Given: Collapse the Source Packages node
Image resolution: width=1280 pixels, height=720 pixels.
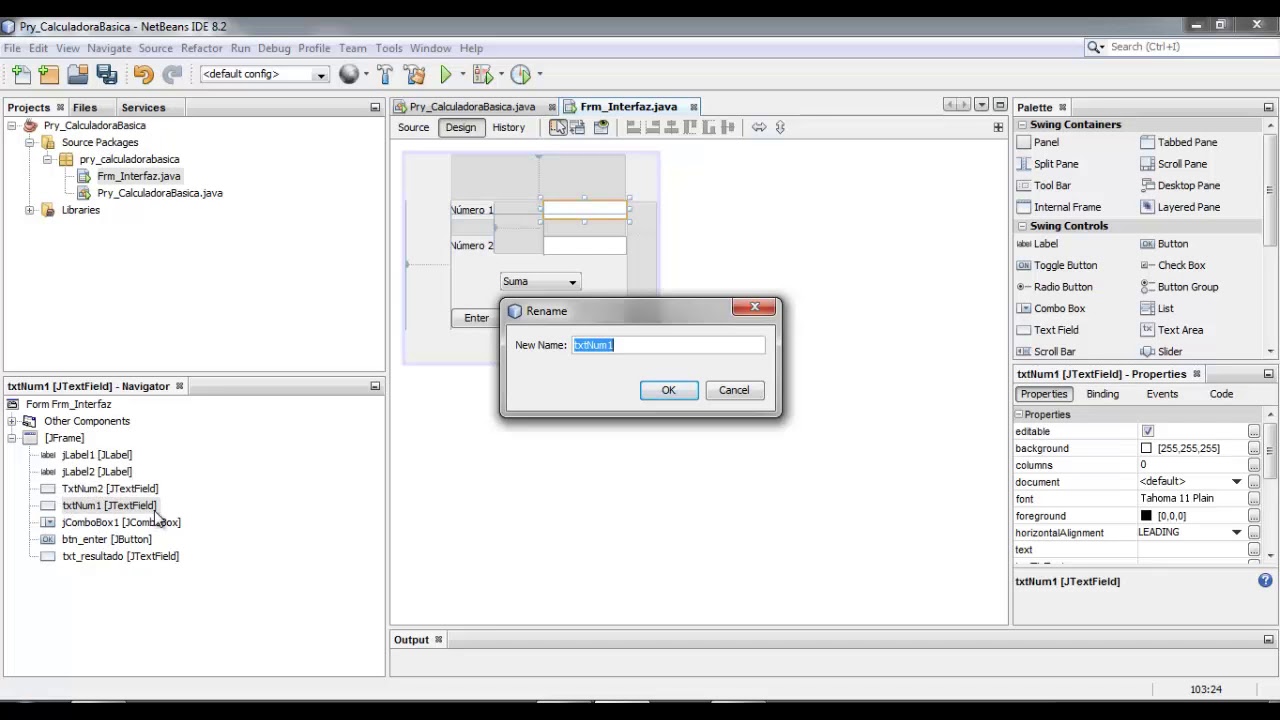Looking at the screenshot, I should [29, 142].
